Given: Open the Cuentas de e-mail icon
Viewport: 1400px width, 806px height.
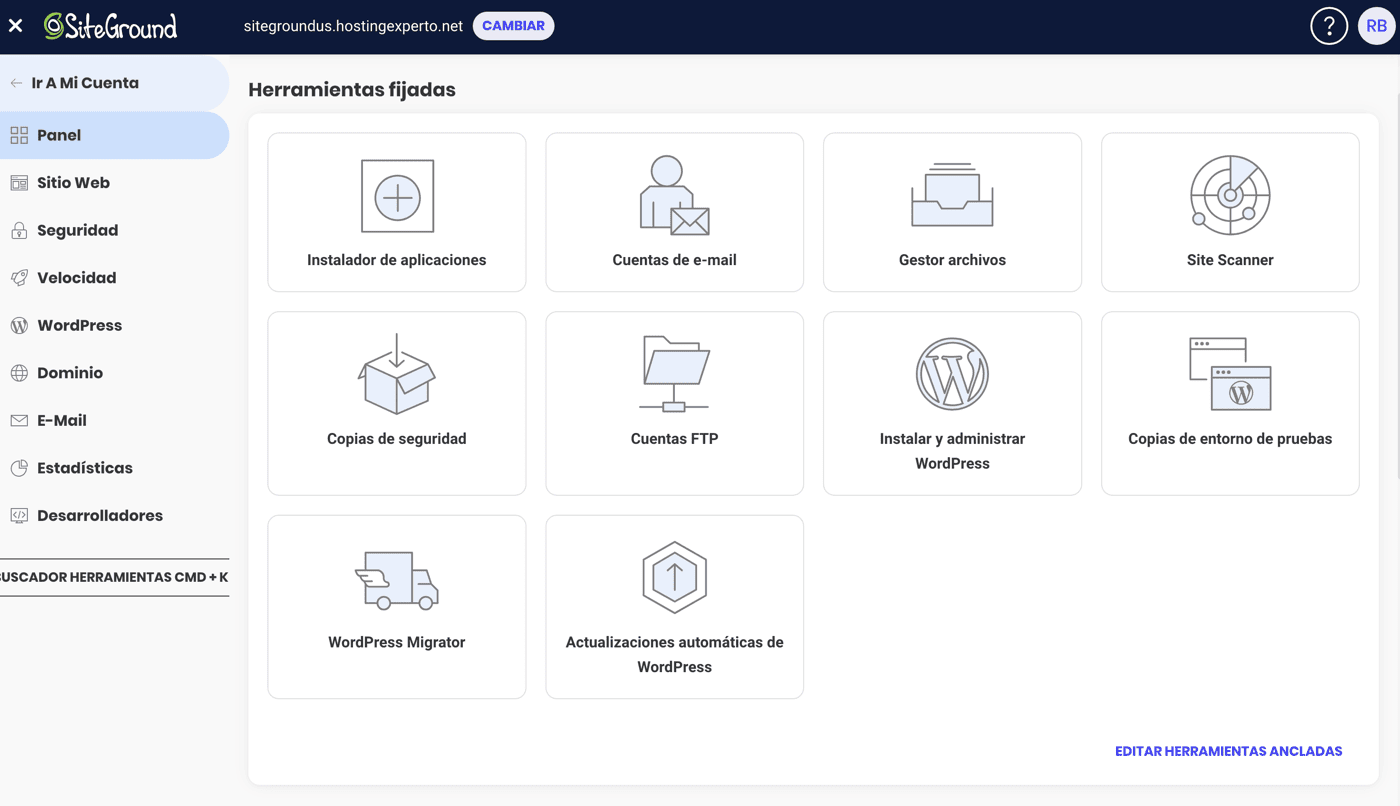Looking at the screenshot, I should [675, 196].
